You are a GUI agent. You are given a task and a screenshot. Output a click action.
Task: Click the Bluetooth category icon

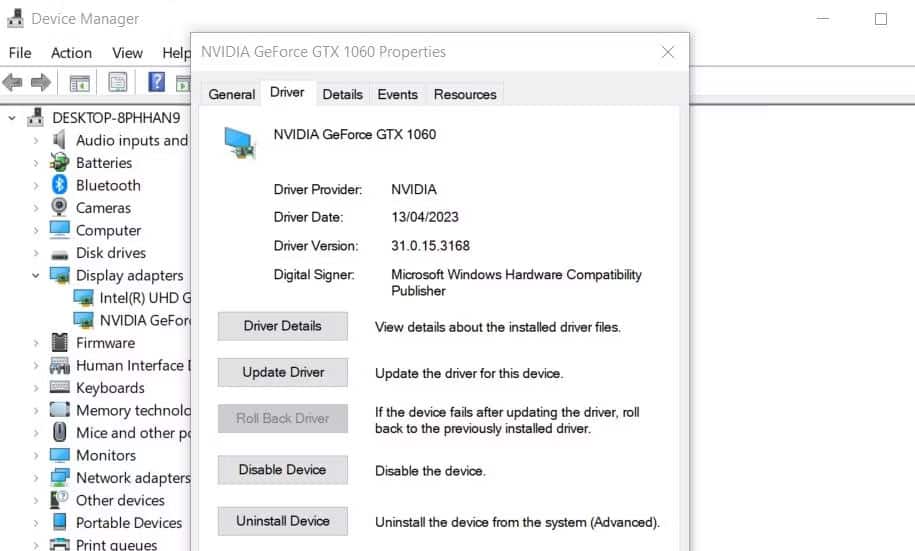pyautogui.click(x=60, y=185)
